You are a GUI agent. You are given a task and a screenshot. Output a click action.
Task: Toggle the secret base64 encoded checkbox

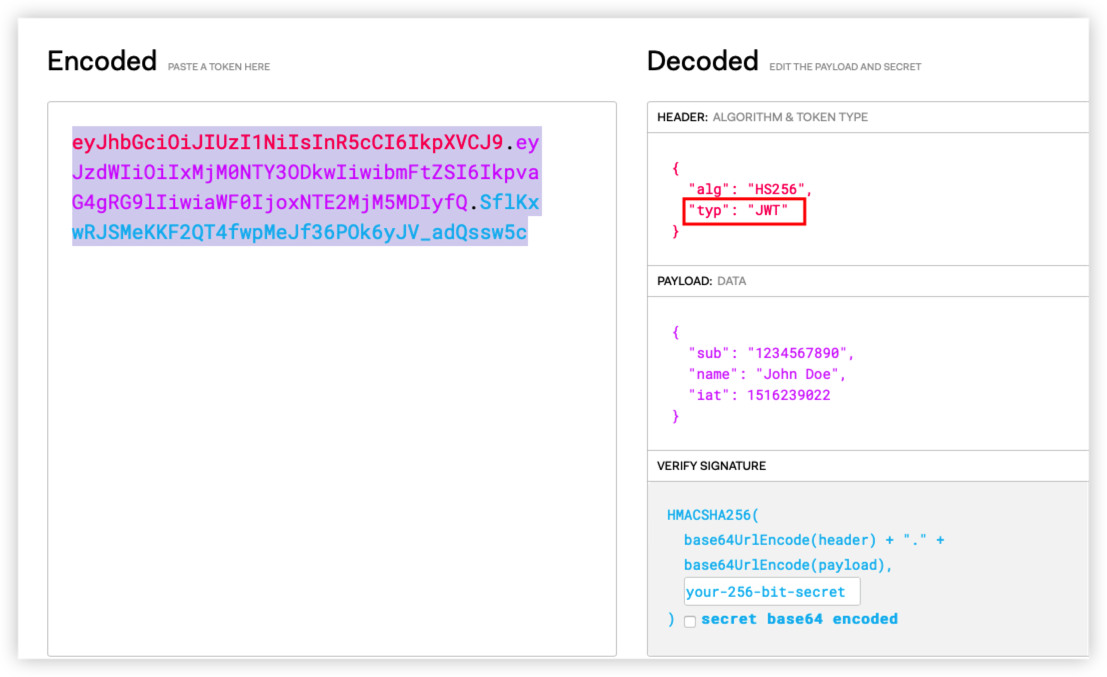(x=690, y=621)
